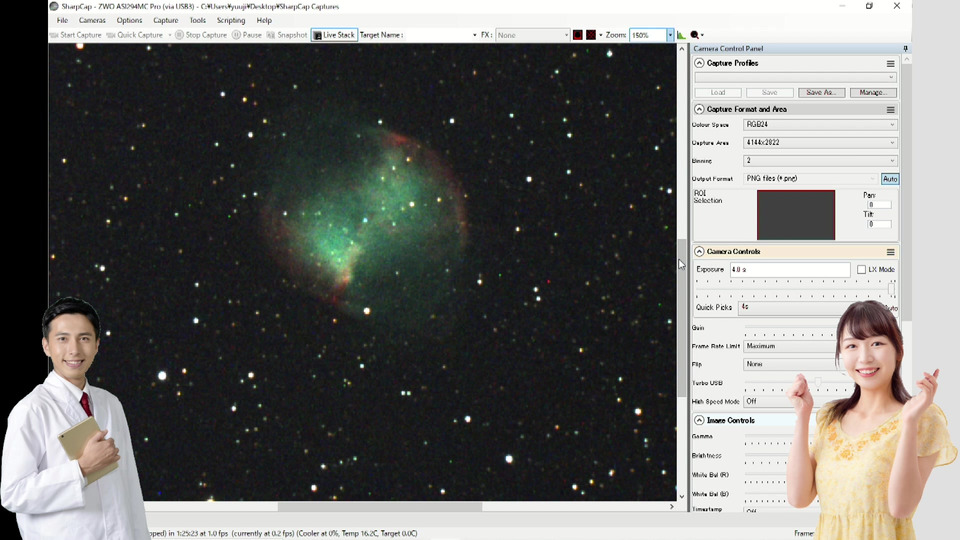The height and width of the screenshot is (540, 960).
Task: Click the Stop Capture toolbar button
Action: [201, 35]
